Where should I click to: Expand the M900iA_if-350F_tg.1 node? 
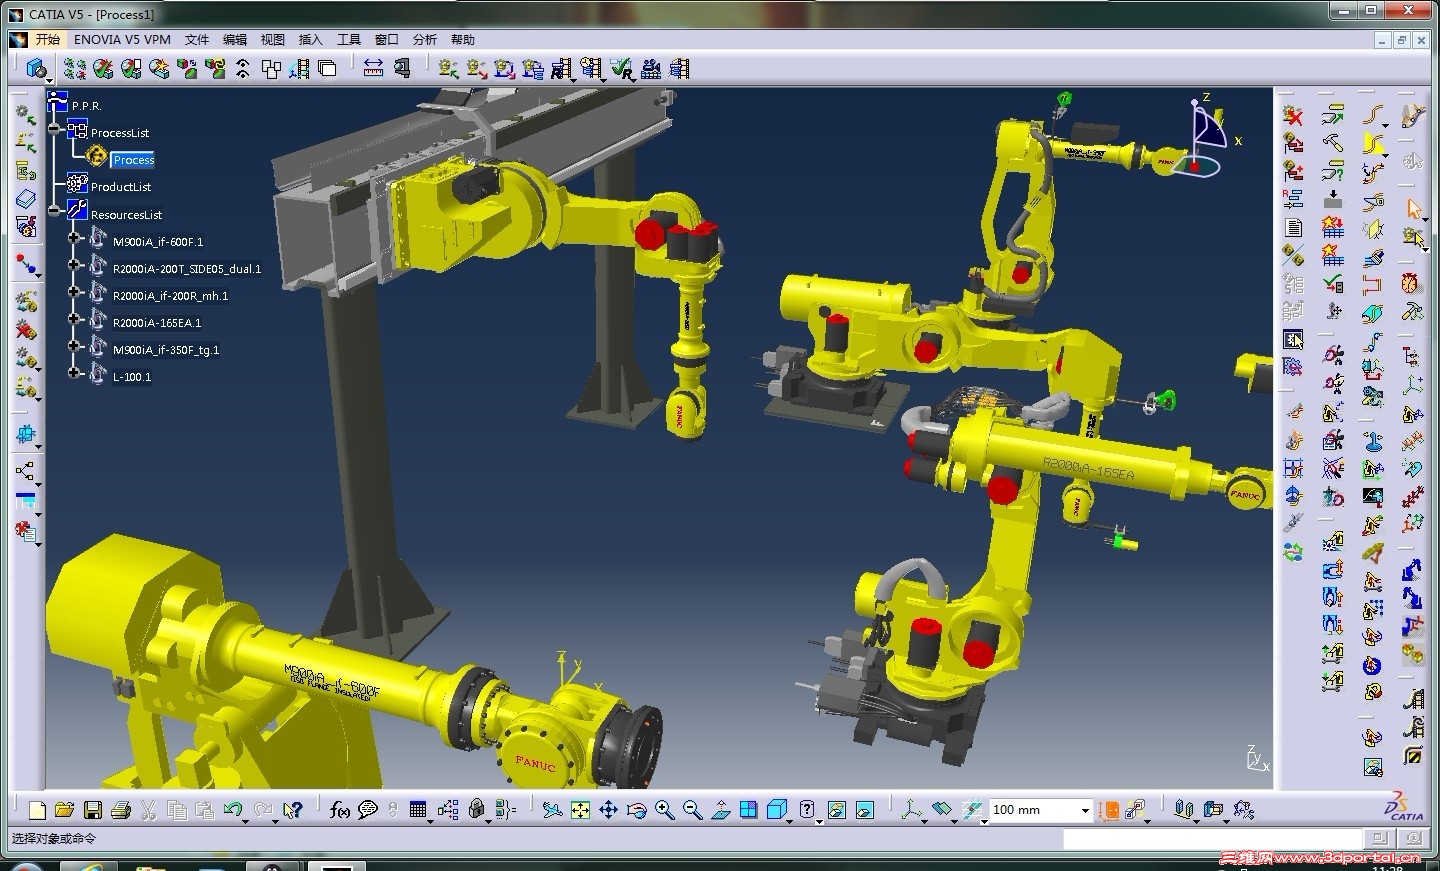pos(74,346)
